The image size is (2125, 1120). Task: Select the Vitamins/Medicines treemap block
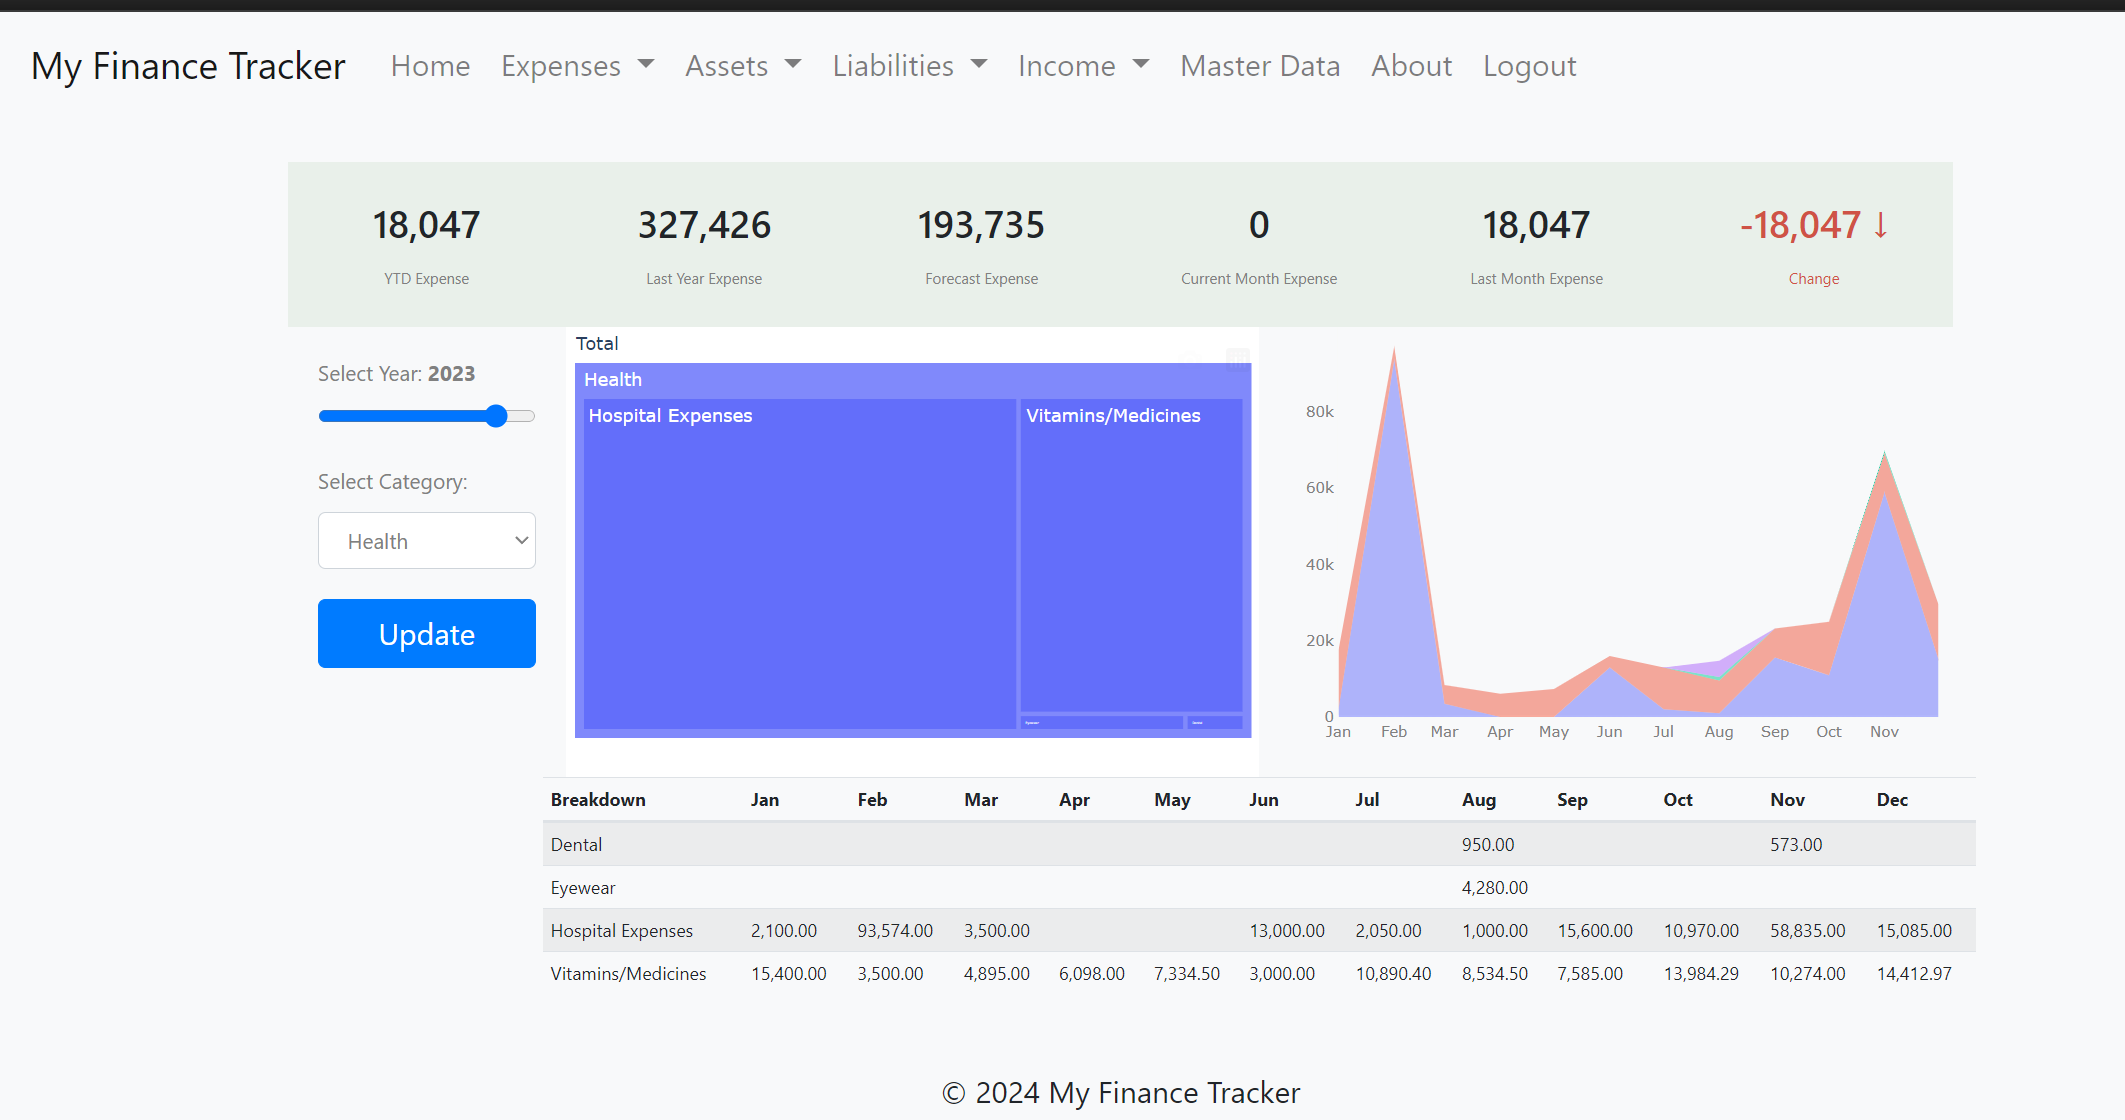coord(1130,555)
